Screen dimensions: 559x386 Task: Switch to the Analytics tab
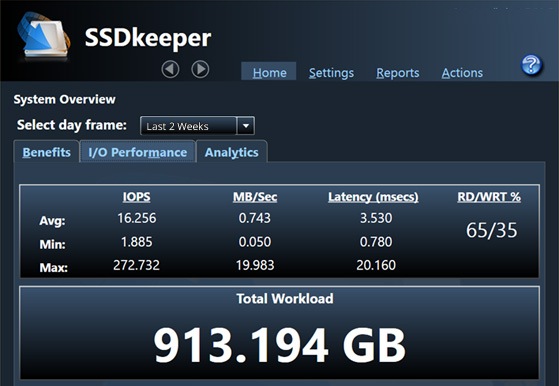coord(232,152)
